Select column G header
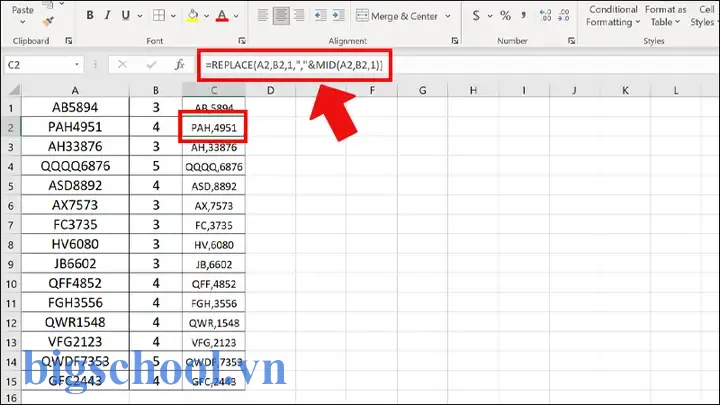This screenshot has height=405, width=720. [x=422, y=90]
